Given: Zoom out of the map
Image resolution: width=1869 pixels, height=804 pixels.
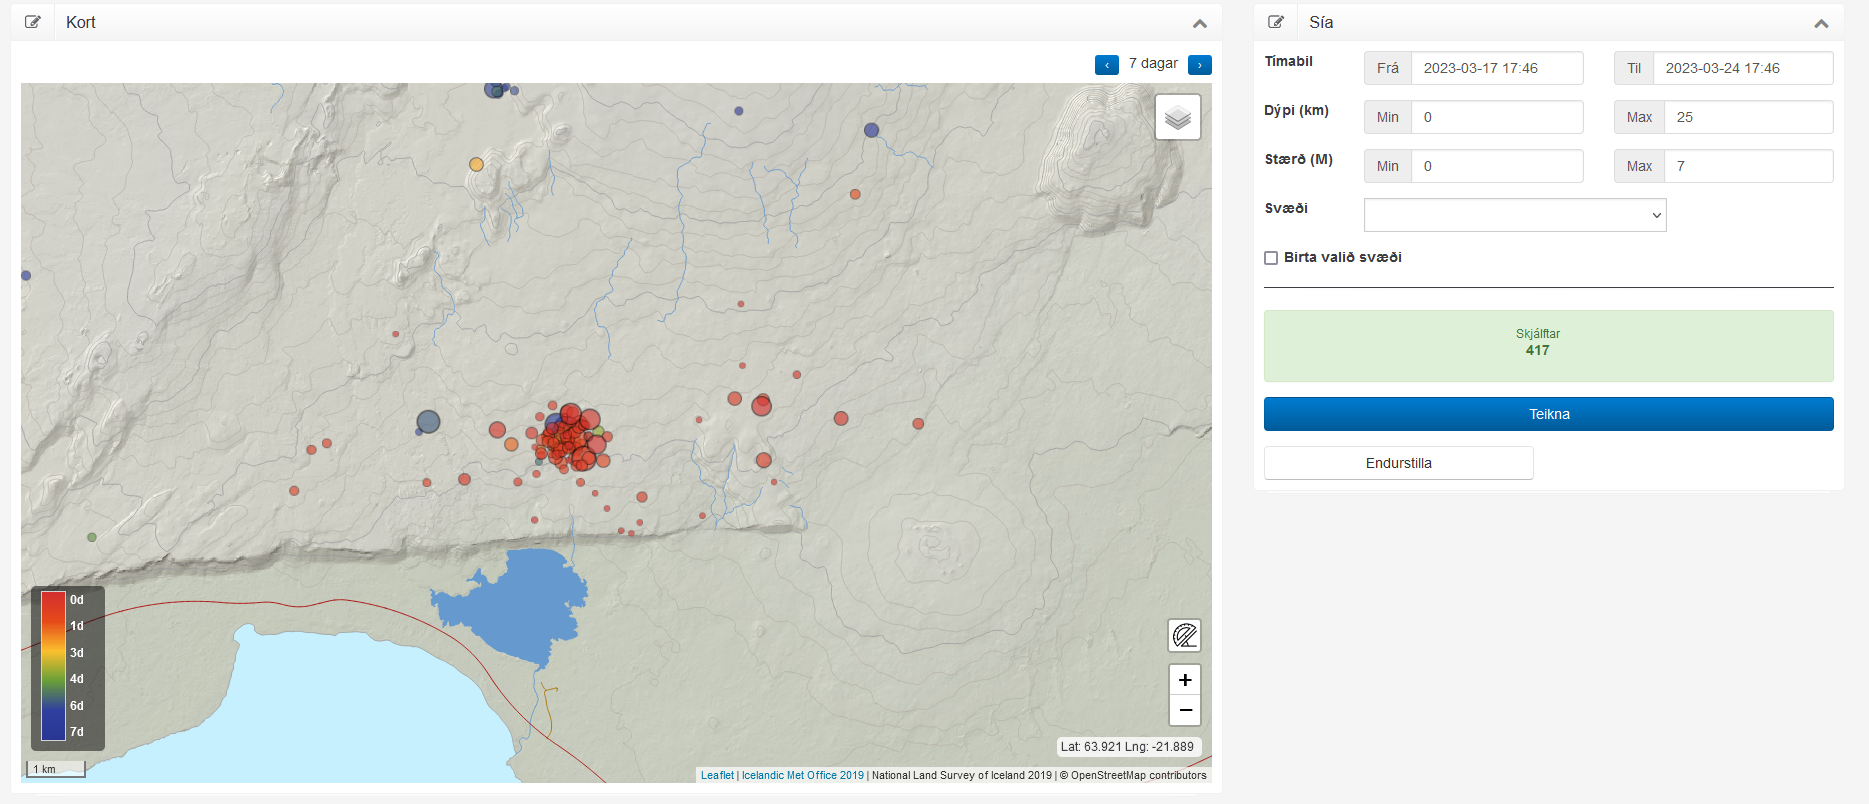Looking at the screenshot, I should [1184, 710].
